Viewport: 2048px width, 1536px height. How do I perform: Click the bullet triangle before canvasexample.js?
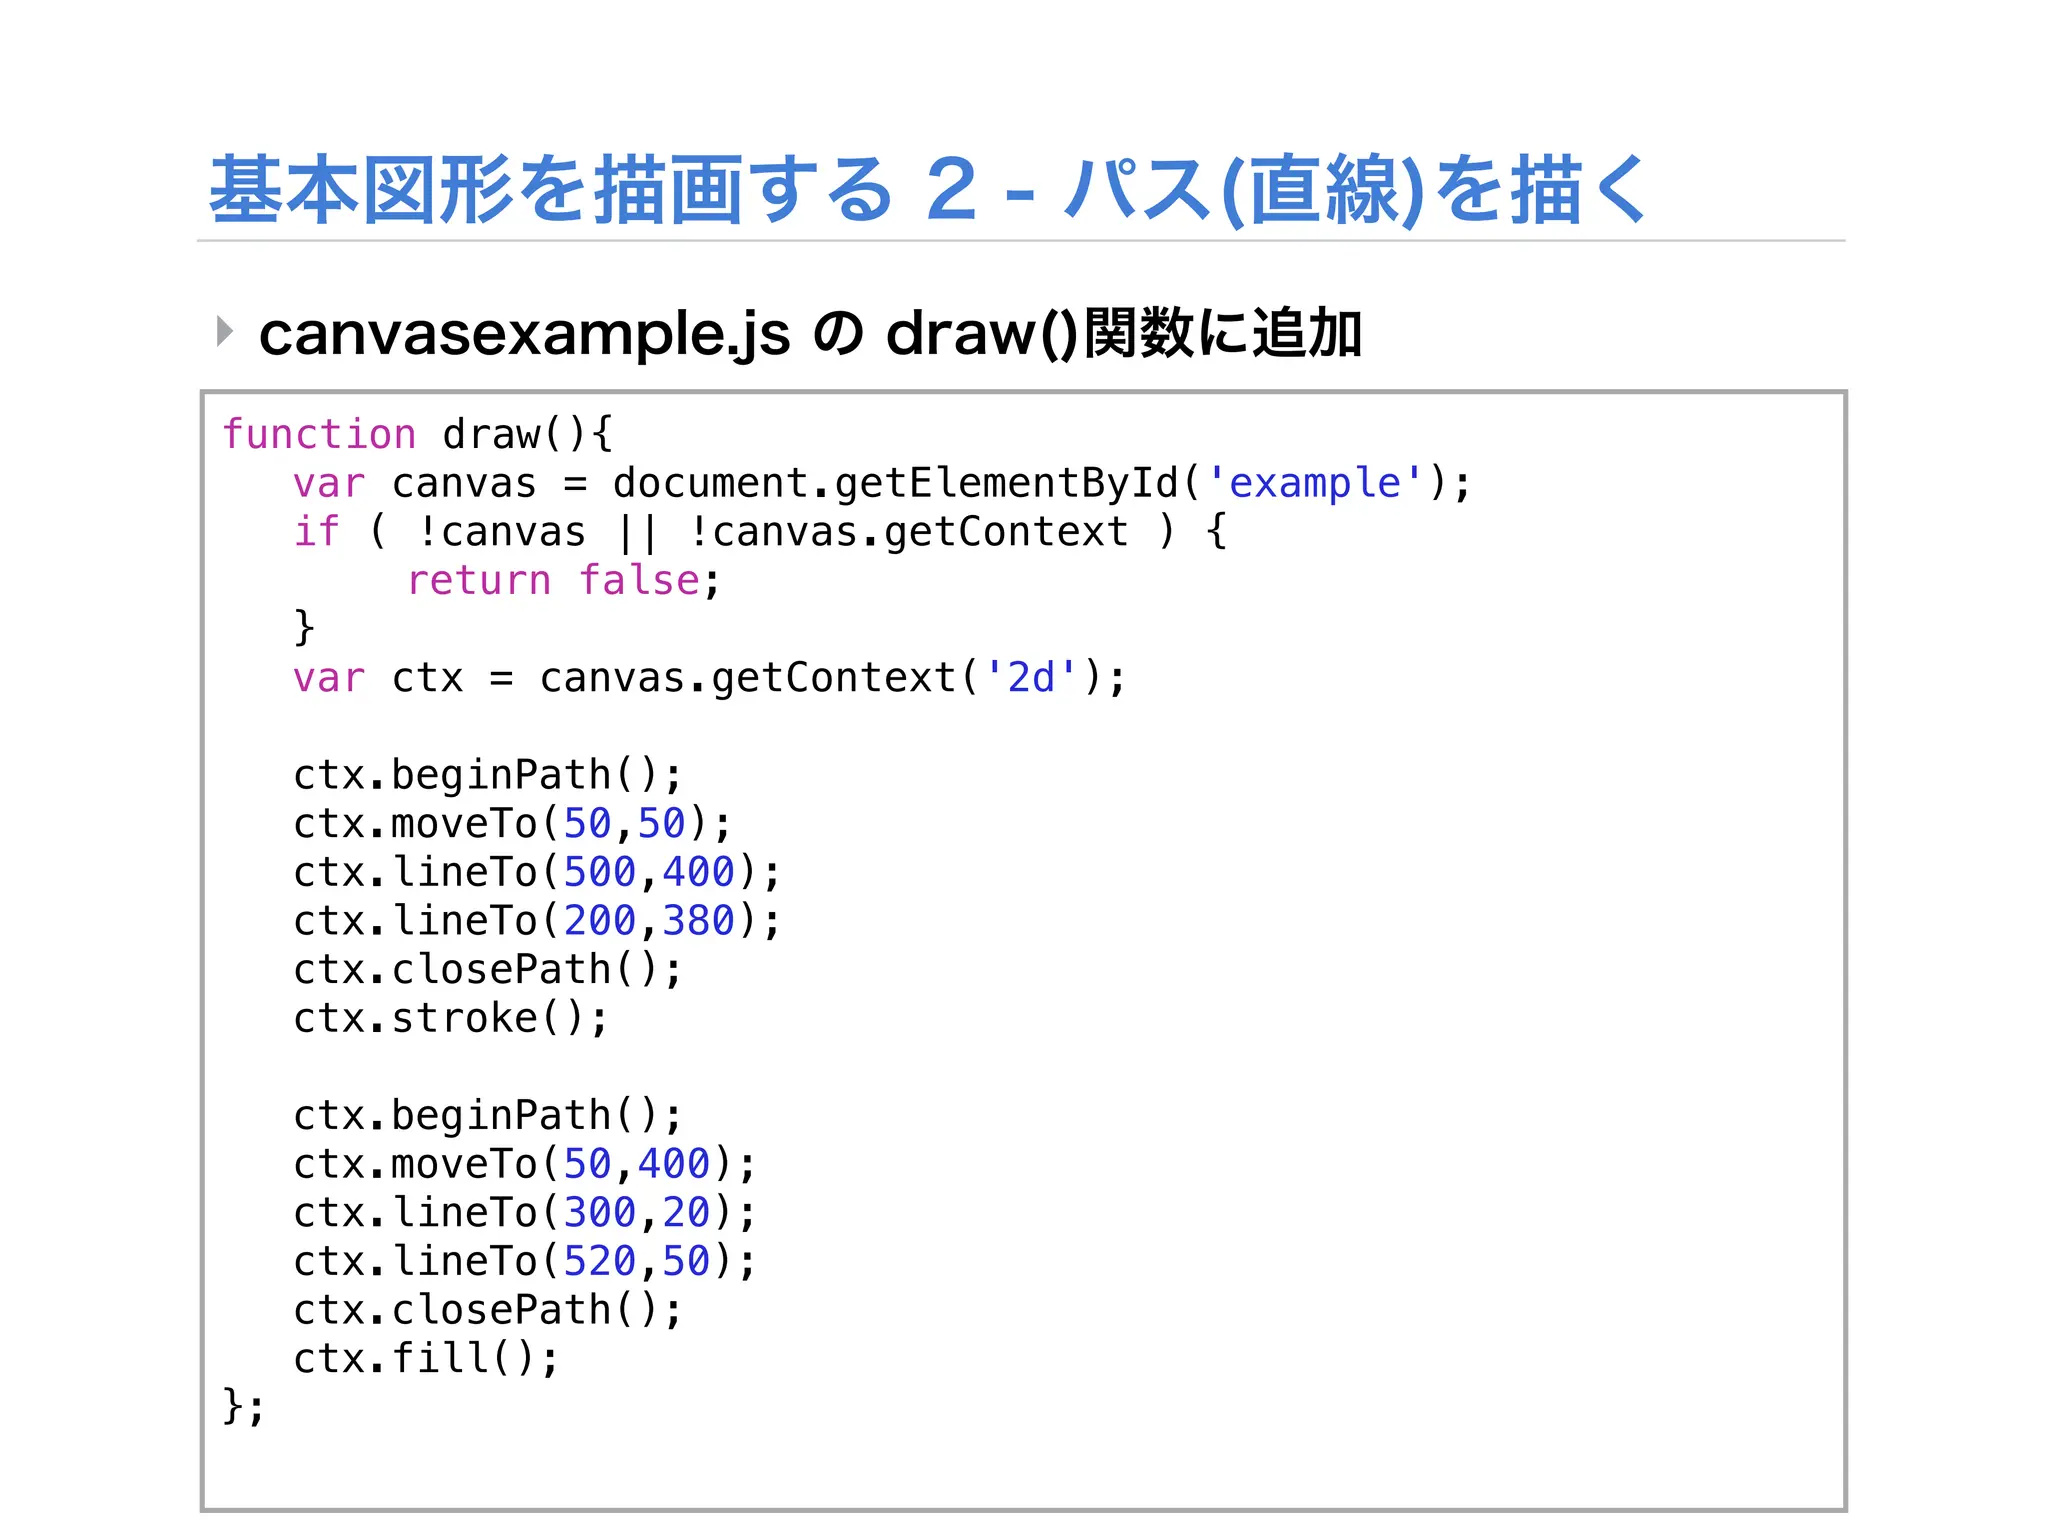225,331
